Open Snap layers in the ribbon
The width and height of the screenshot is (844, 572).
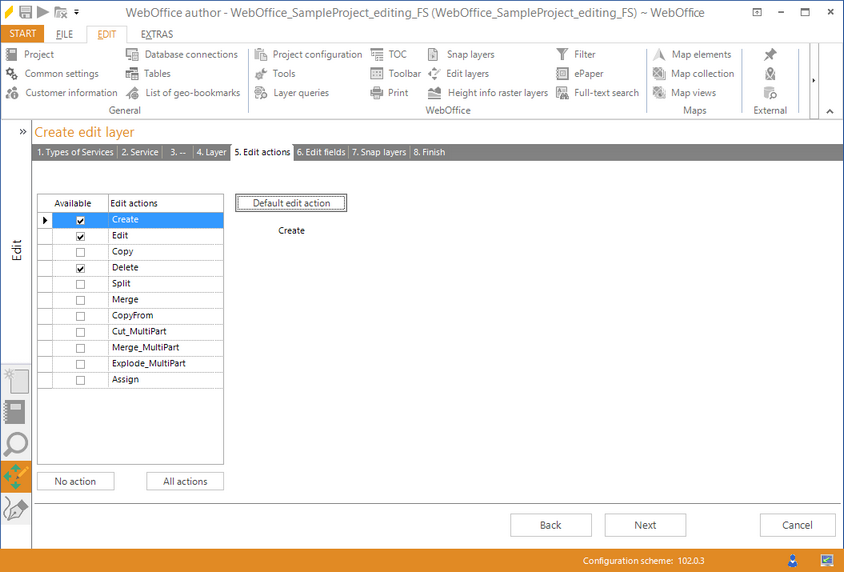(x=461, y=54)
